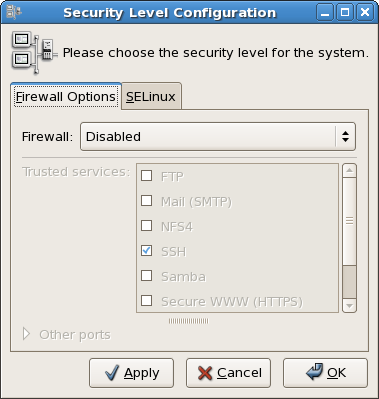Maximize the Security Level Configuration window
The width and height of the screenshot is (379, 399).
coord(345,13)
